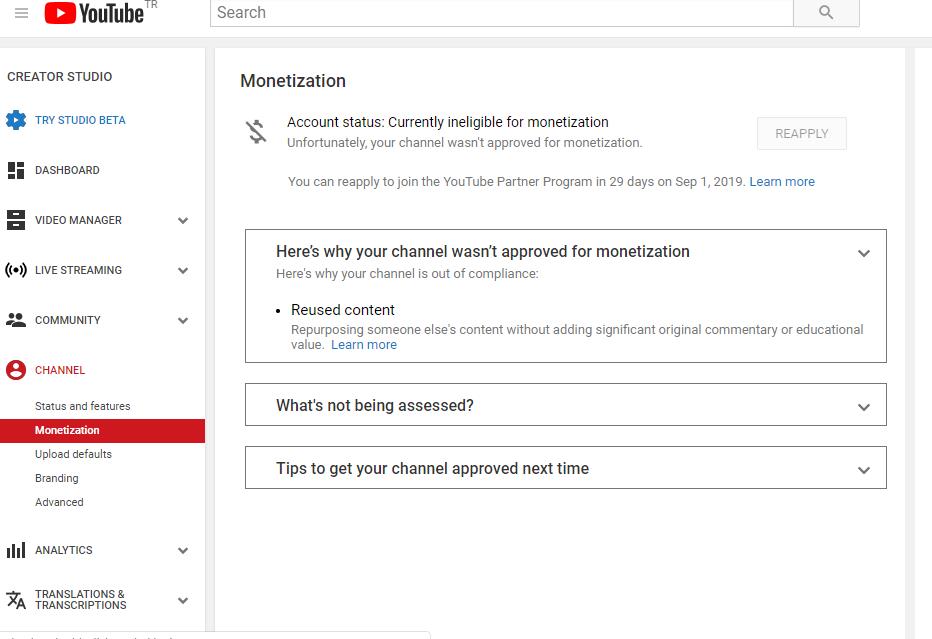This screenshot has width=932, height=639.
Task: Click the Video Manager icon
Action: [x=16, y=220]
